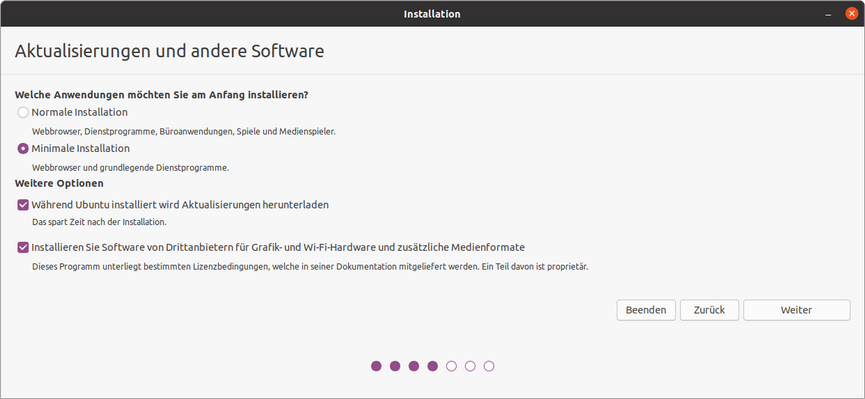865x399 pixels.
Task: Continue with the Weiter button
Action: 796,310
